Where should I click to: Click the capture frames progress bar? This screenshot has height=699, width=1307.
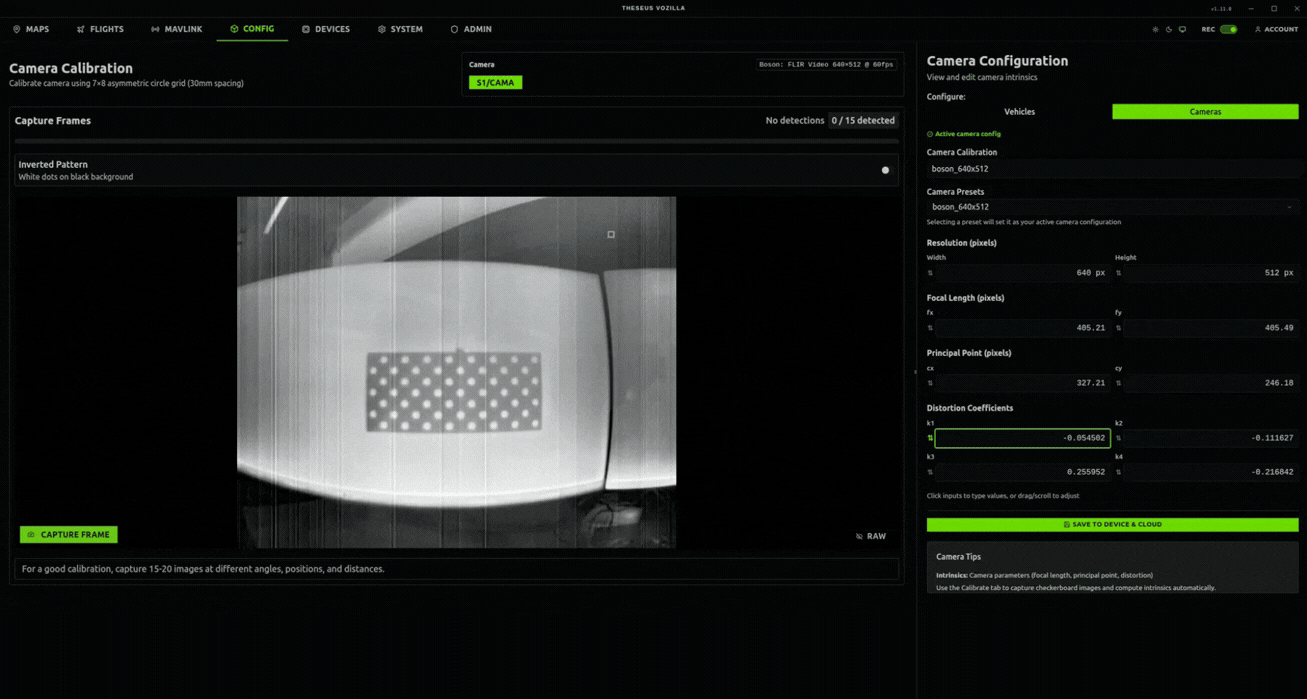pyautogui.click(x=456, y=142)
